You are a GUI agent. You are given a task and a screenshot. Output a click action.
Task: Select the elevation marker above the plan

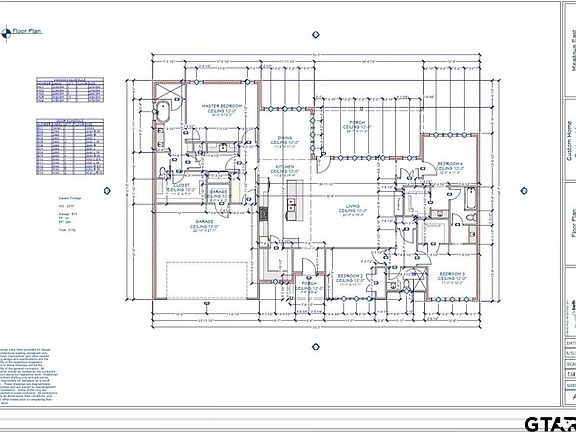pos(316,35)
